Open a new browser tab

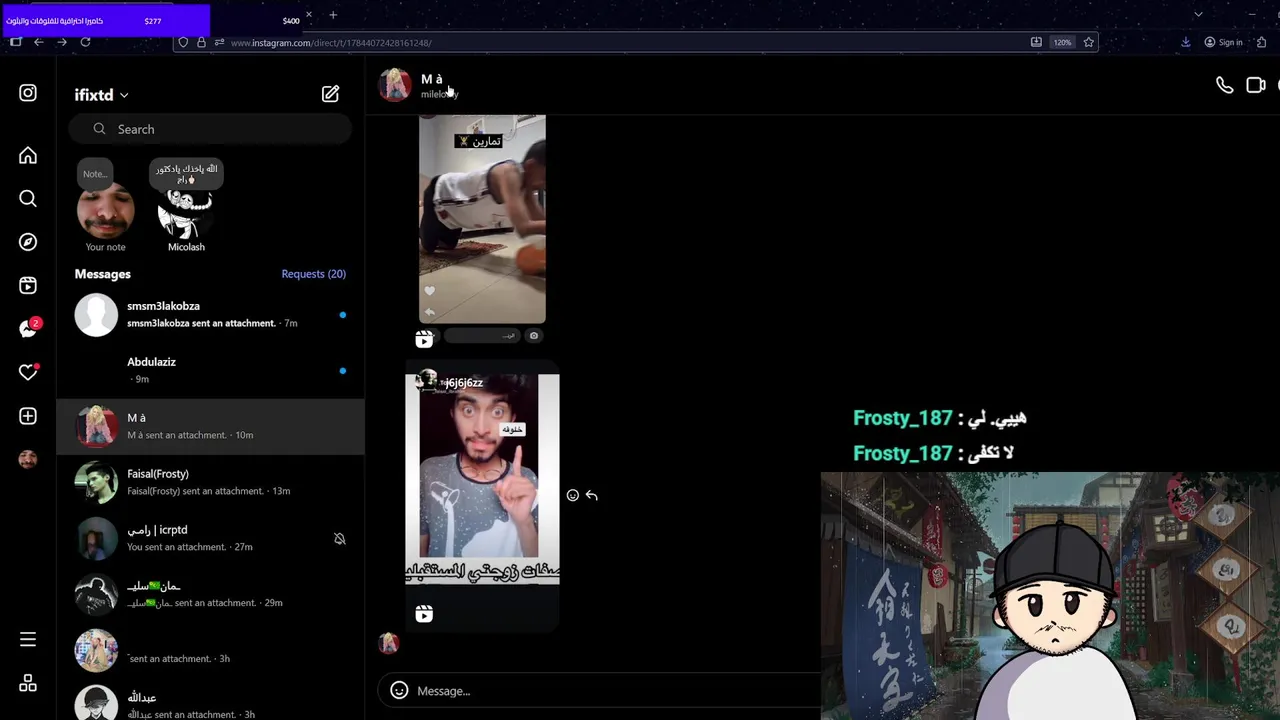[x=333, y=15]
